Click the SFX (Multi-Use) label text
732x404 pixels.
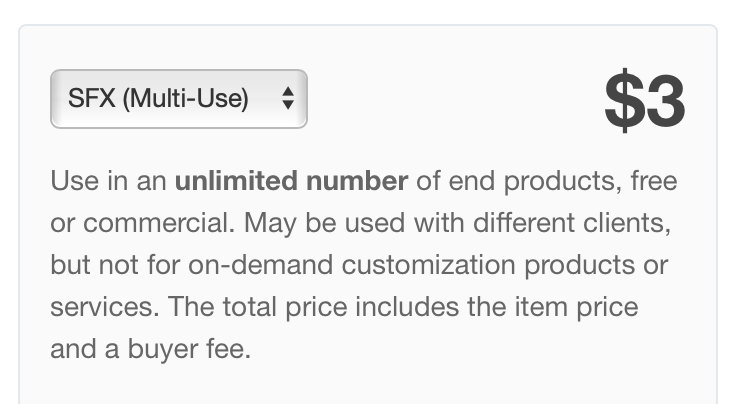pyautogui.click(x=158, y=99)
